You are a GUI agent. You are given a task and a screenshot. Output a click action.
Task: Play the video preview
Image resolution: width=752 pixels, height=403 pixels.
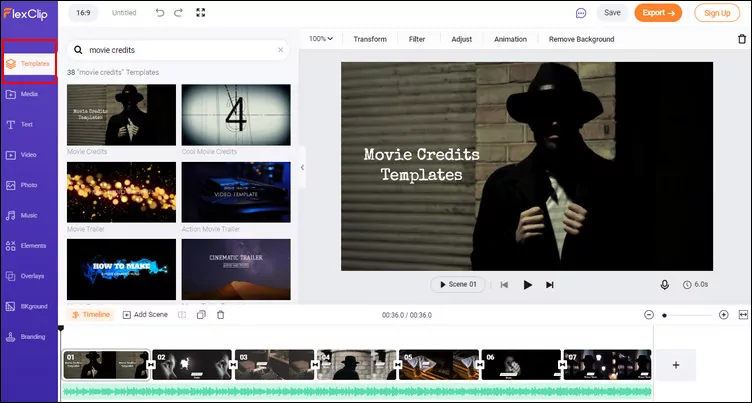pyautogui.click(x=528, y=285)
